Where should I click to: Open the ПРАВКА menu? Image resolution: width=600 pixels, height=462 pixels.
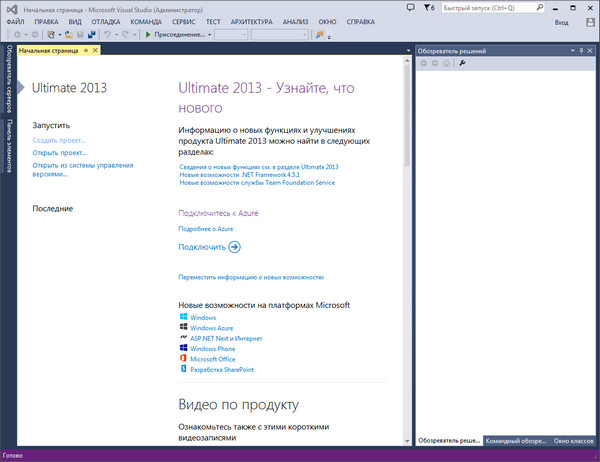point(46,22)
